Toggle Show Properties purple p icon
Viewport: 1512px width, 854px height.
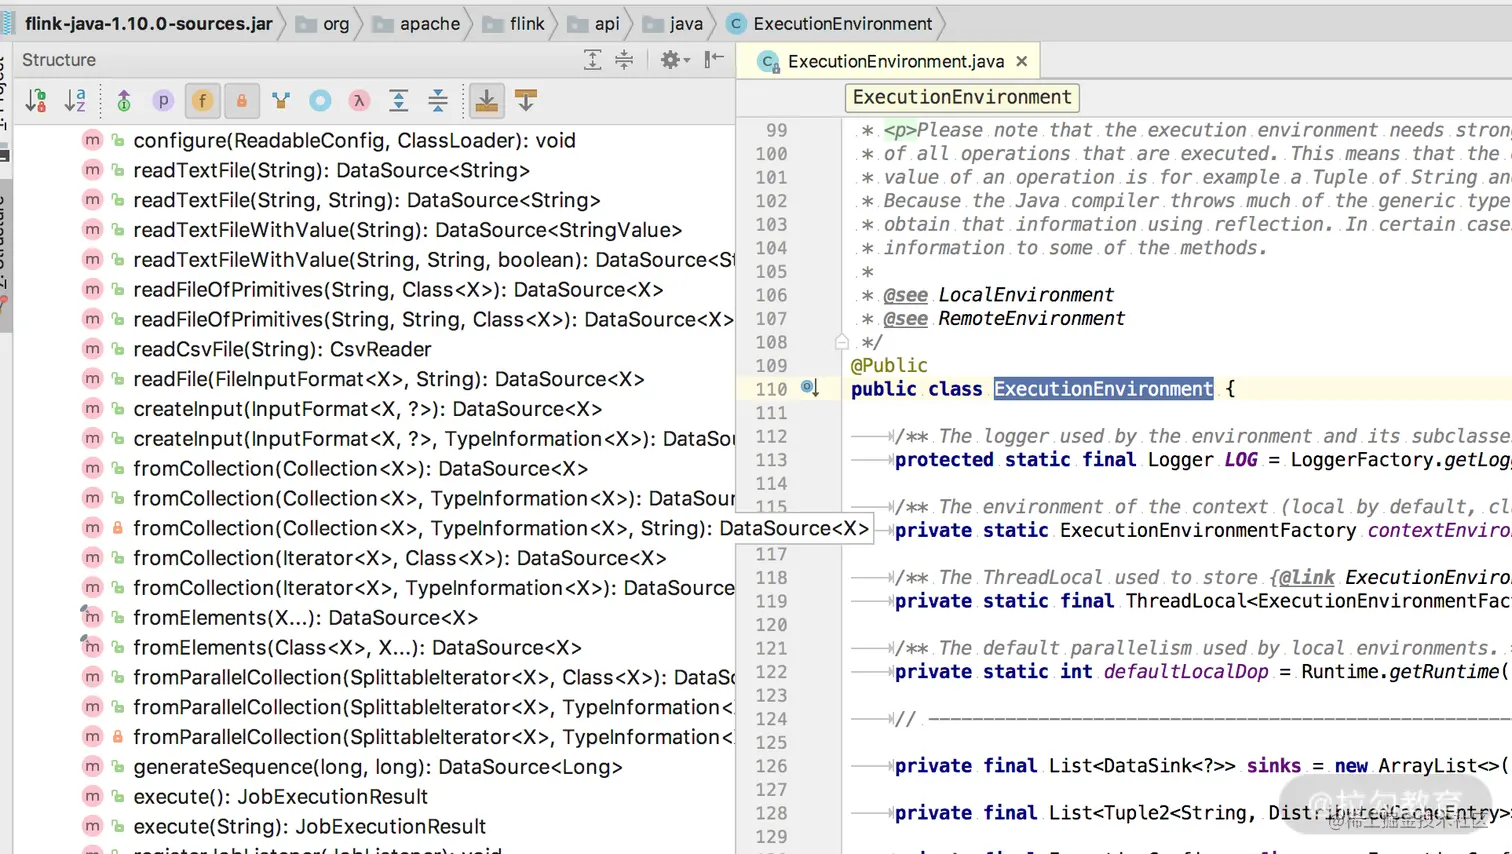click(163, 100)
